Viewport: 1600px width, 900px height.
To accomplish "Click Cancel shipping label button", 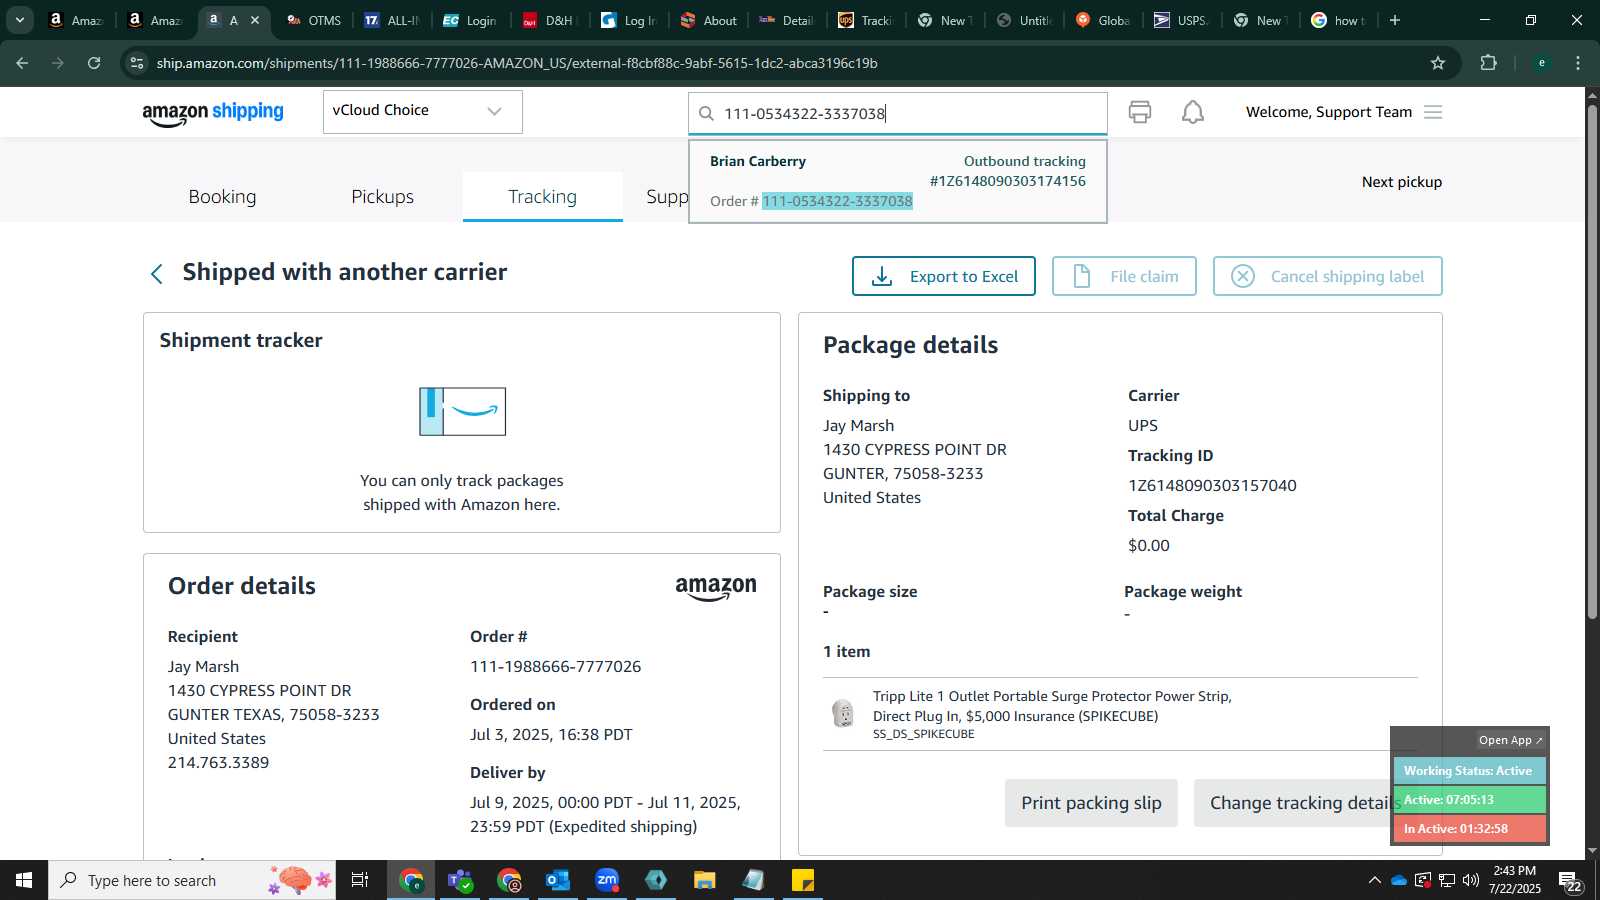I will pyautogui.click(x=1328, y=276).
